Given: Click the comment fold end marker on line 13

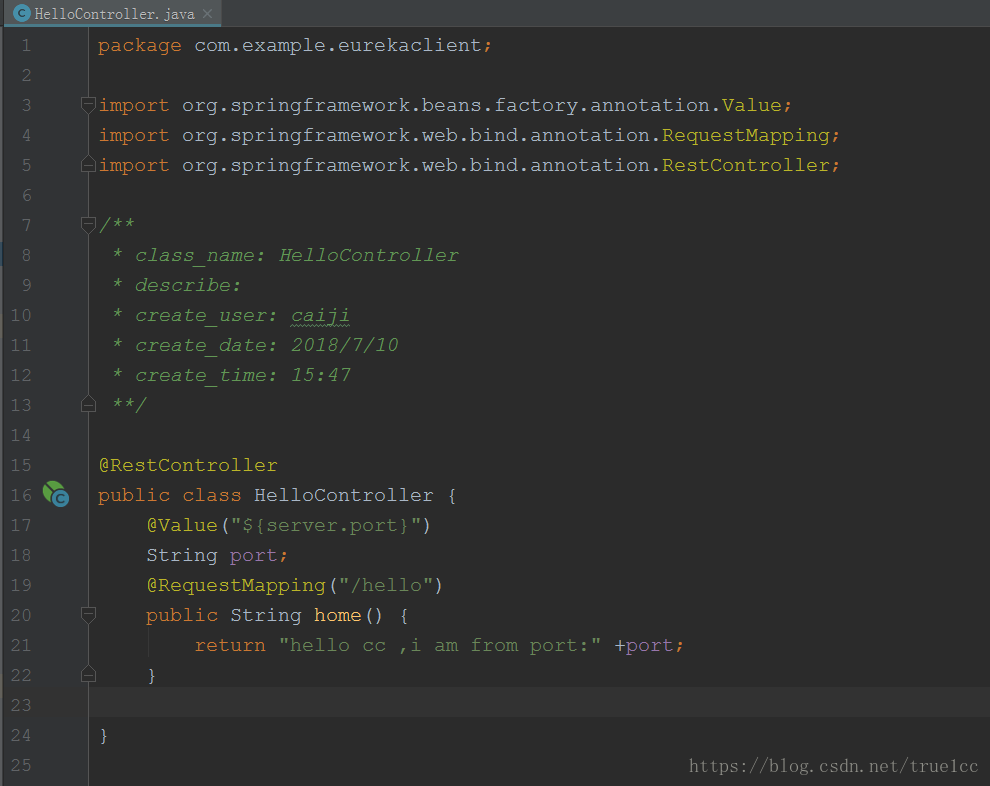Looking at the screenshot, I should (88, 405).
